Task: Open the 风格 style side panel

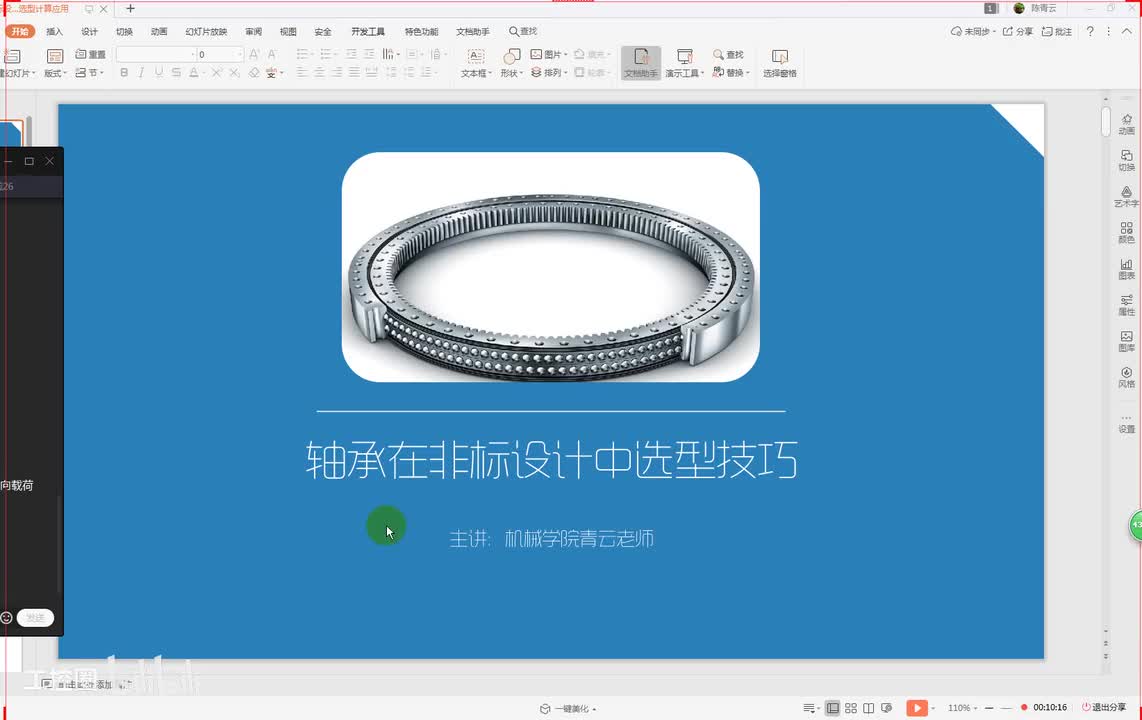Action: (1127, 377)
